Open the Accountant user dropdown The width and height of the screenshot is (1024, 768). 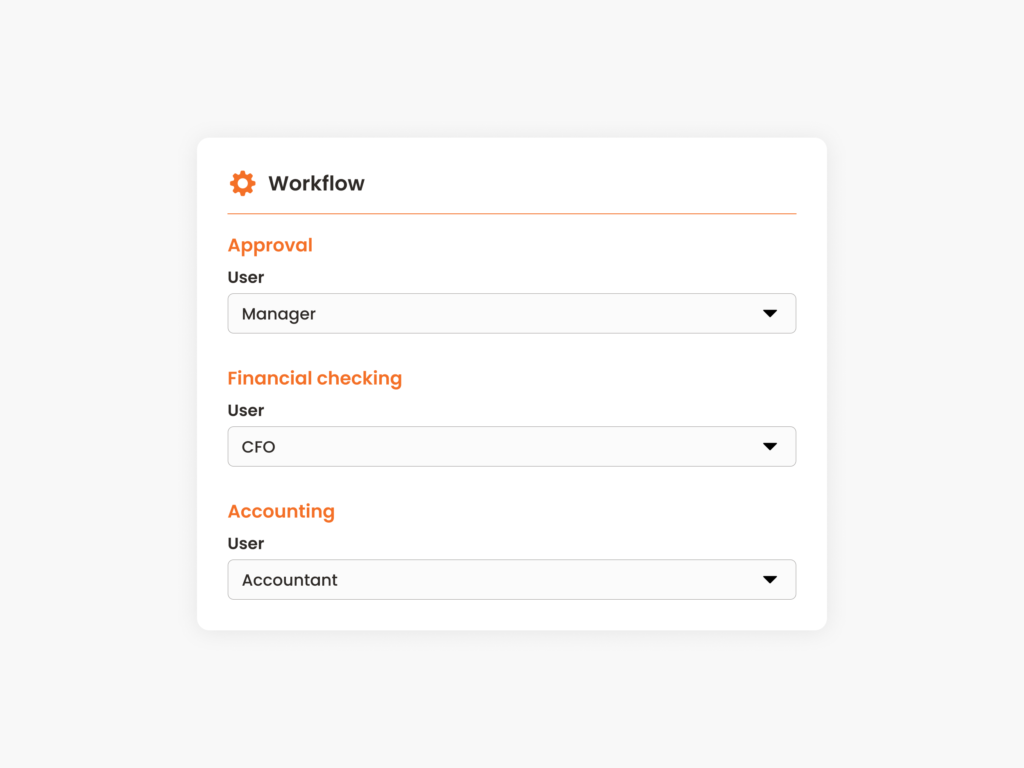(512, 579)
